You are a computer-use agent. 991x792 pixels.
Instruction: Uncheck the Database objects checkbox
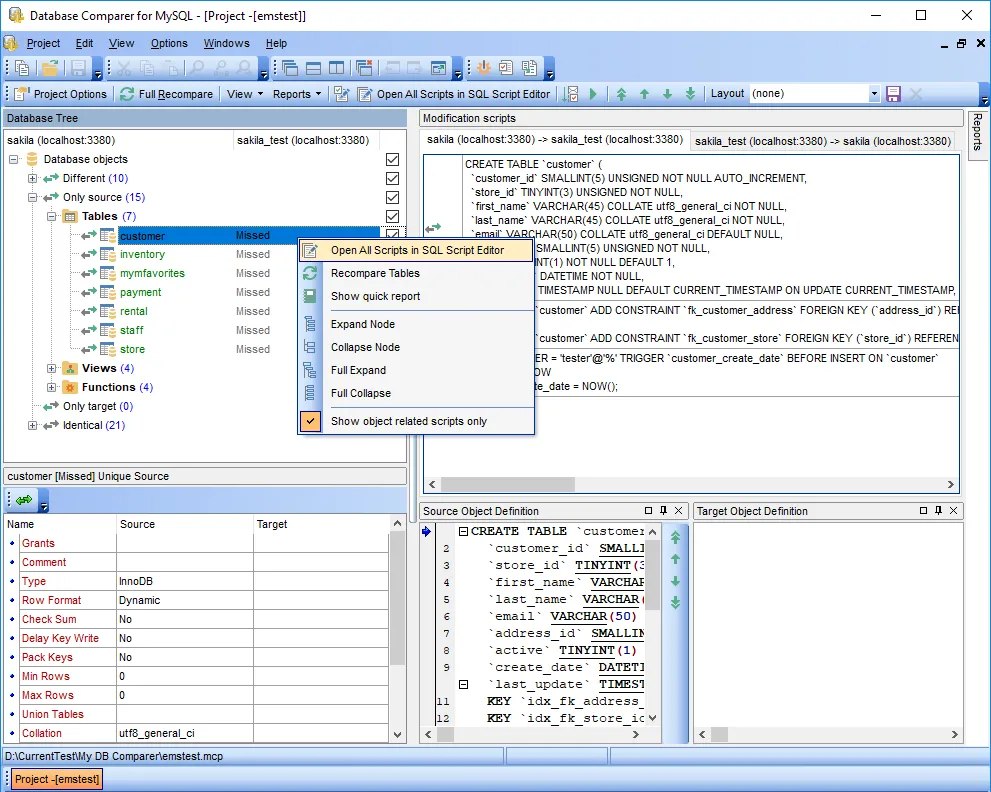point(392,160)
